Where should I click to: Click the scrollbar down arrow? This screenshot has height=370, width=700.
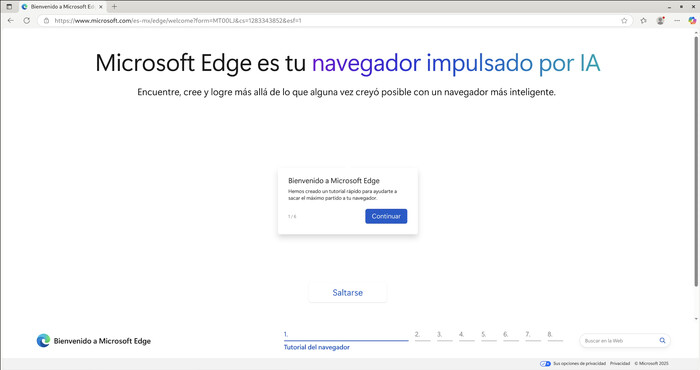[696, 319]
